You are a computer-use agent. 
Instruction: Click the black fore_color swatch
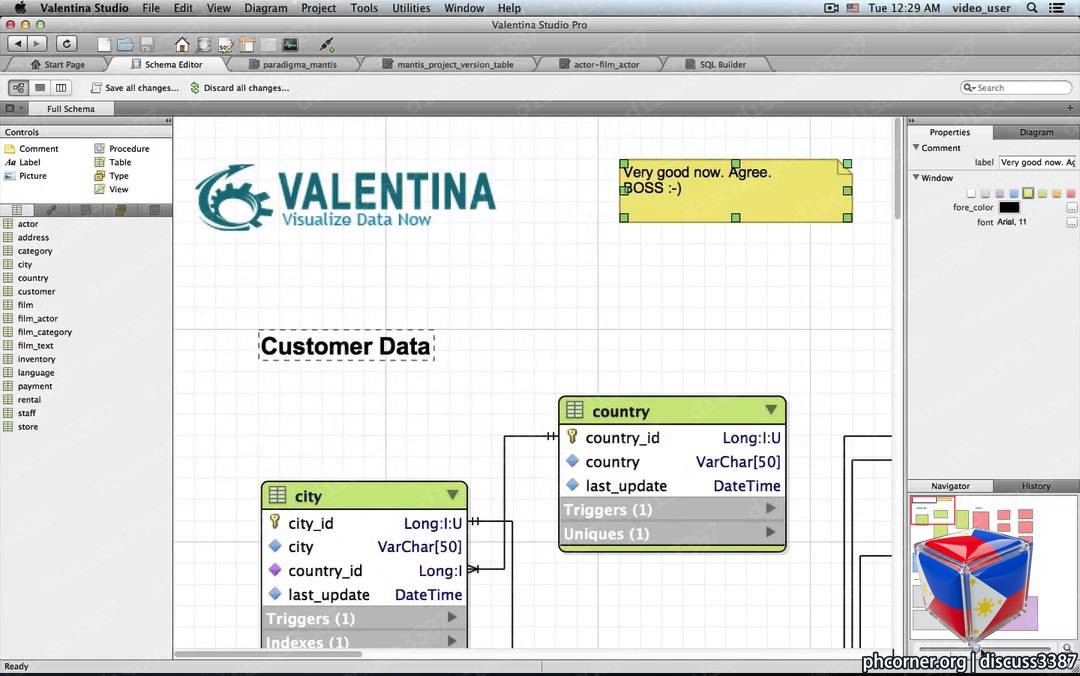[1009, 207]
